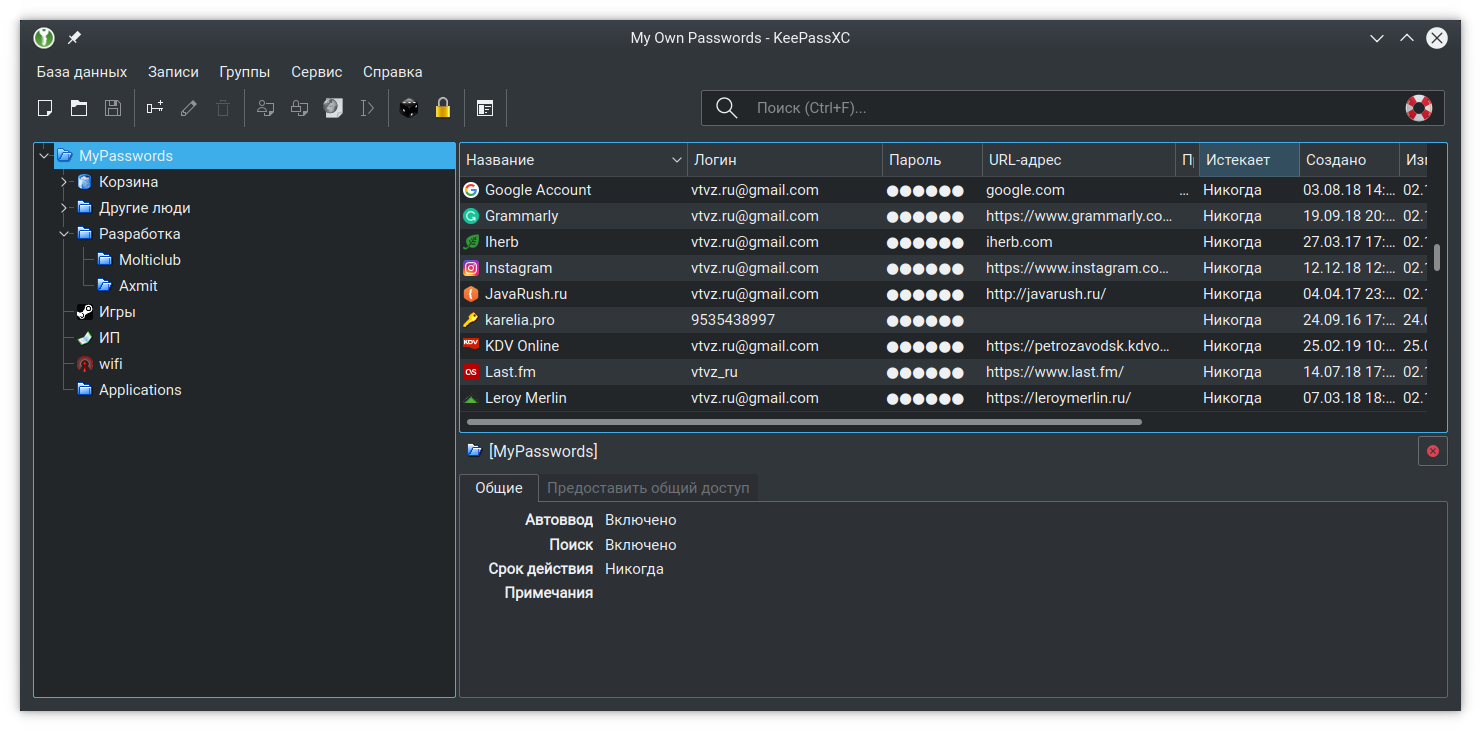This screenshot has width=1481, height=731.
Task: Select the Applications group
Action: (x=140, y=390)
